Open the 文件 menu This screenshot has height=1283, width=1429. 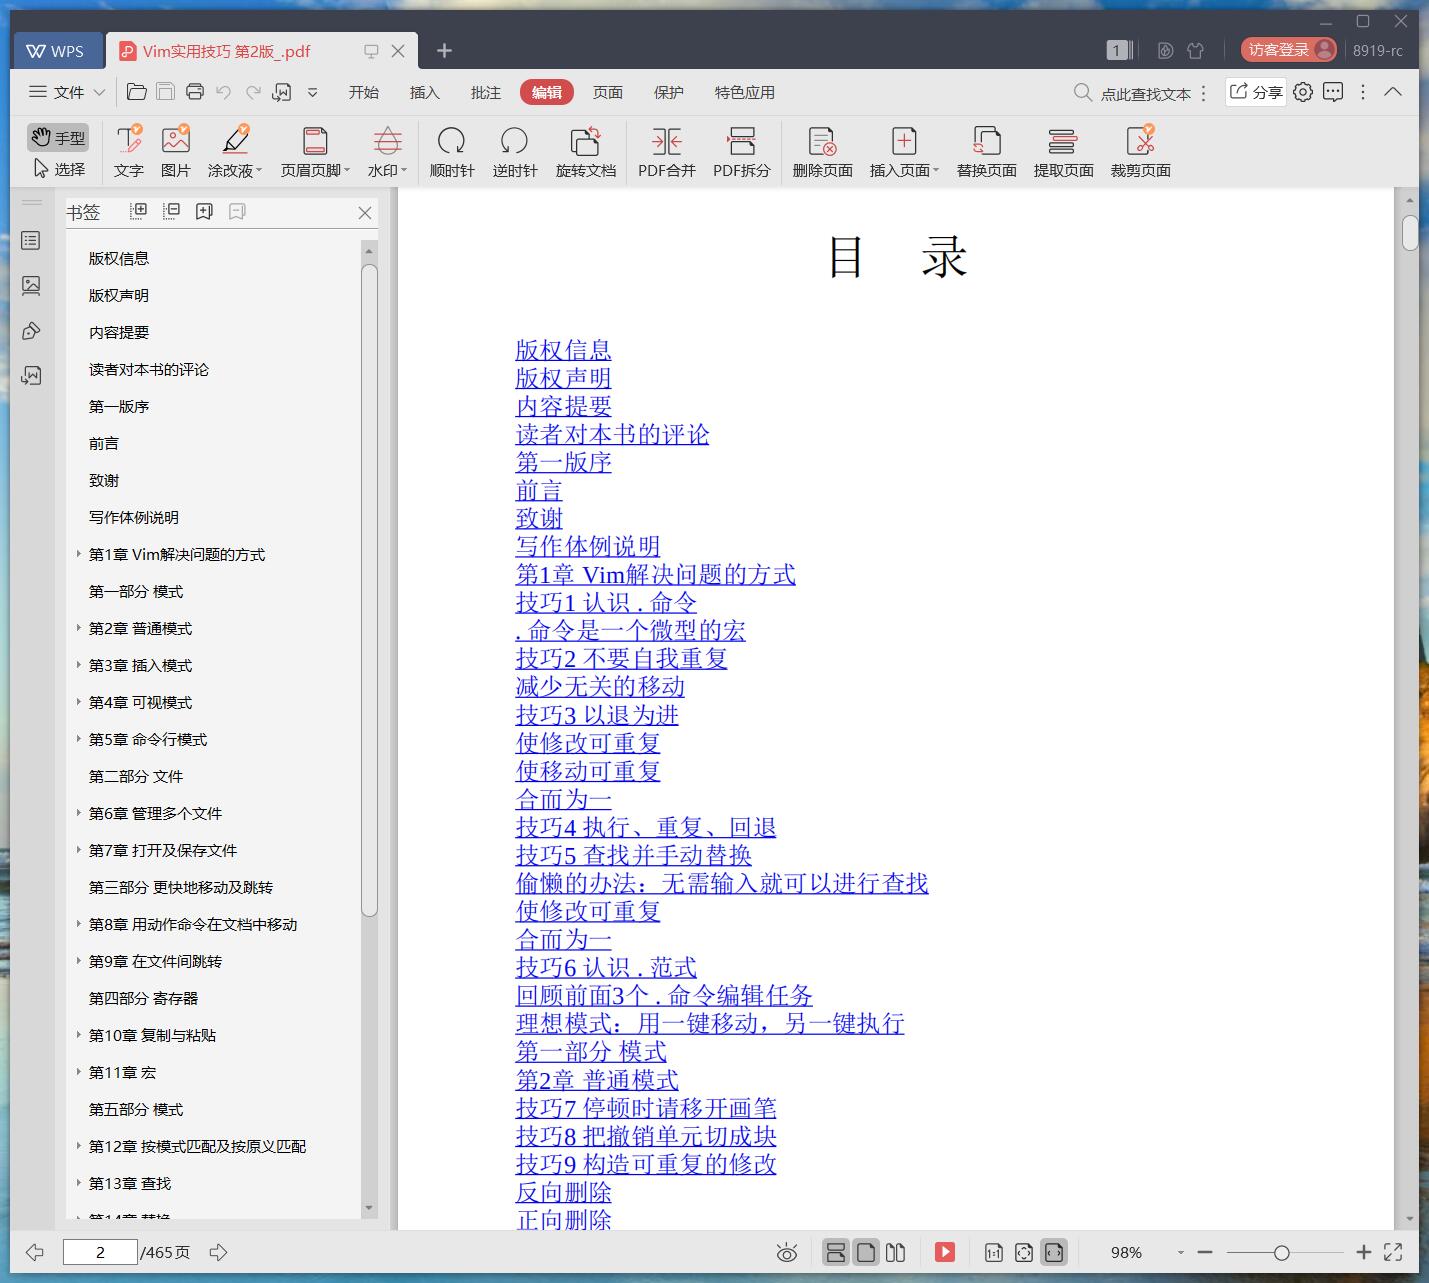[67, 92]
